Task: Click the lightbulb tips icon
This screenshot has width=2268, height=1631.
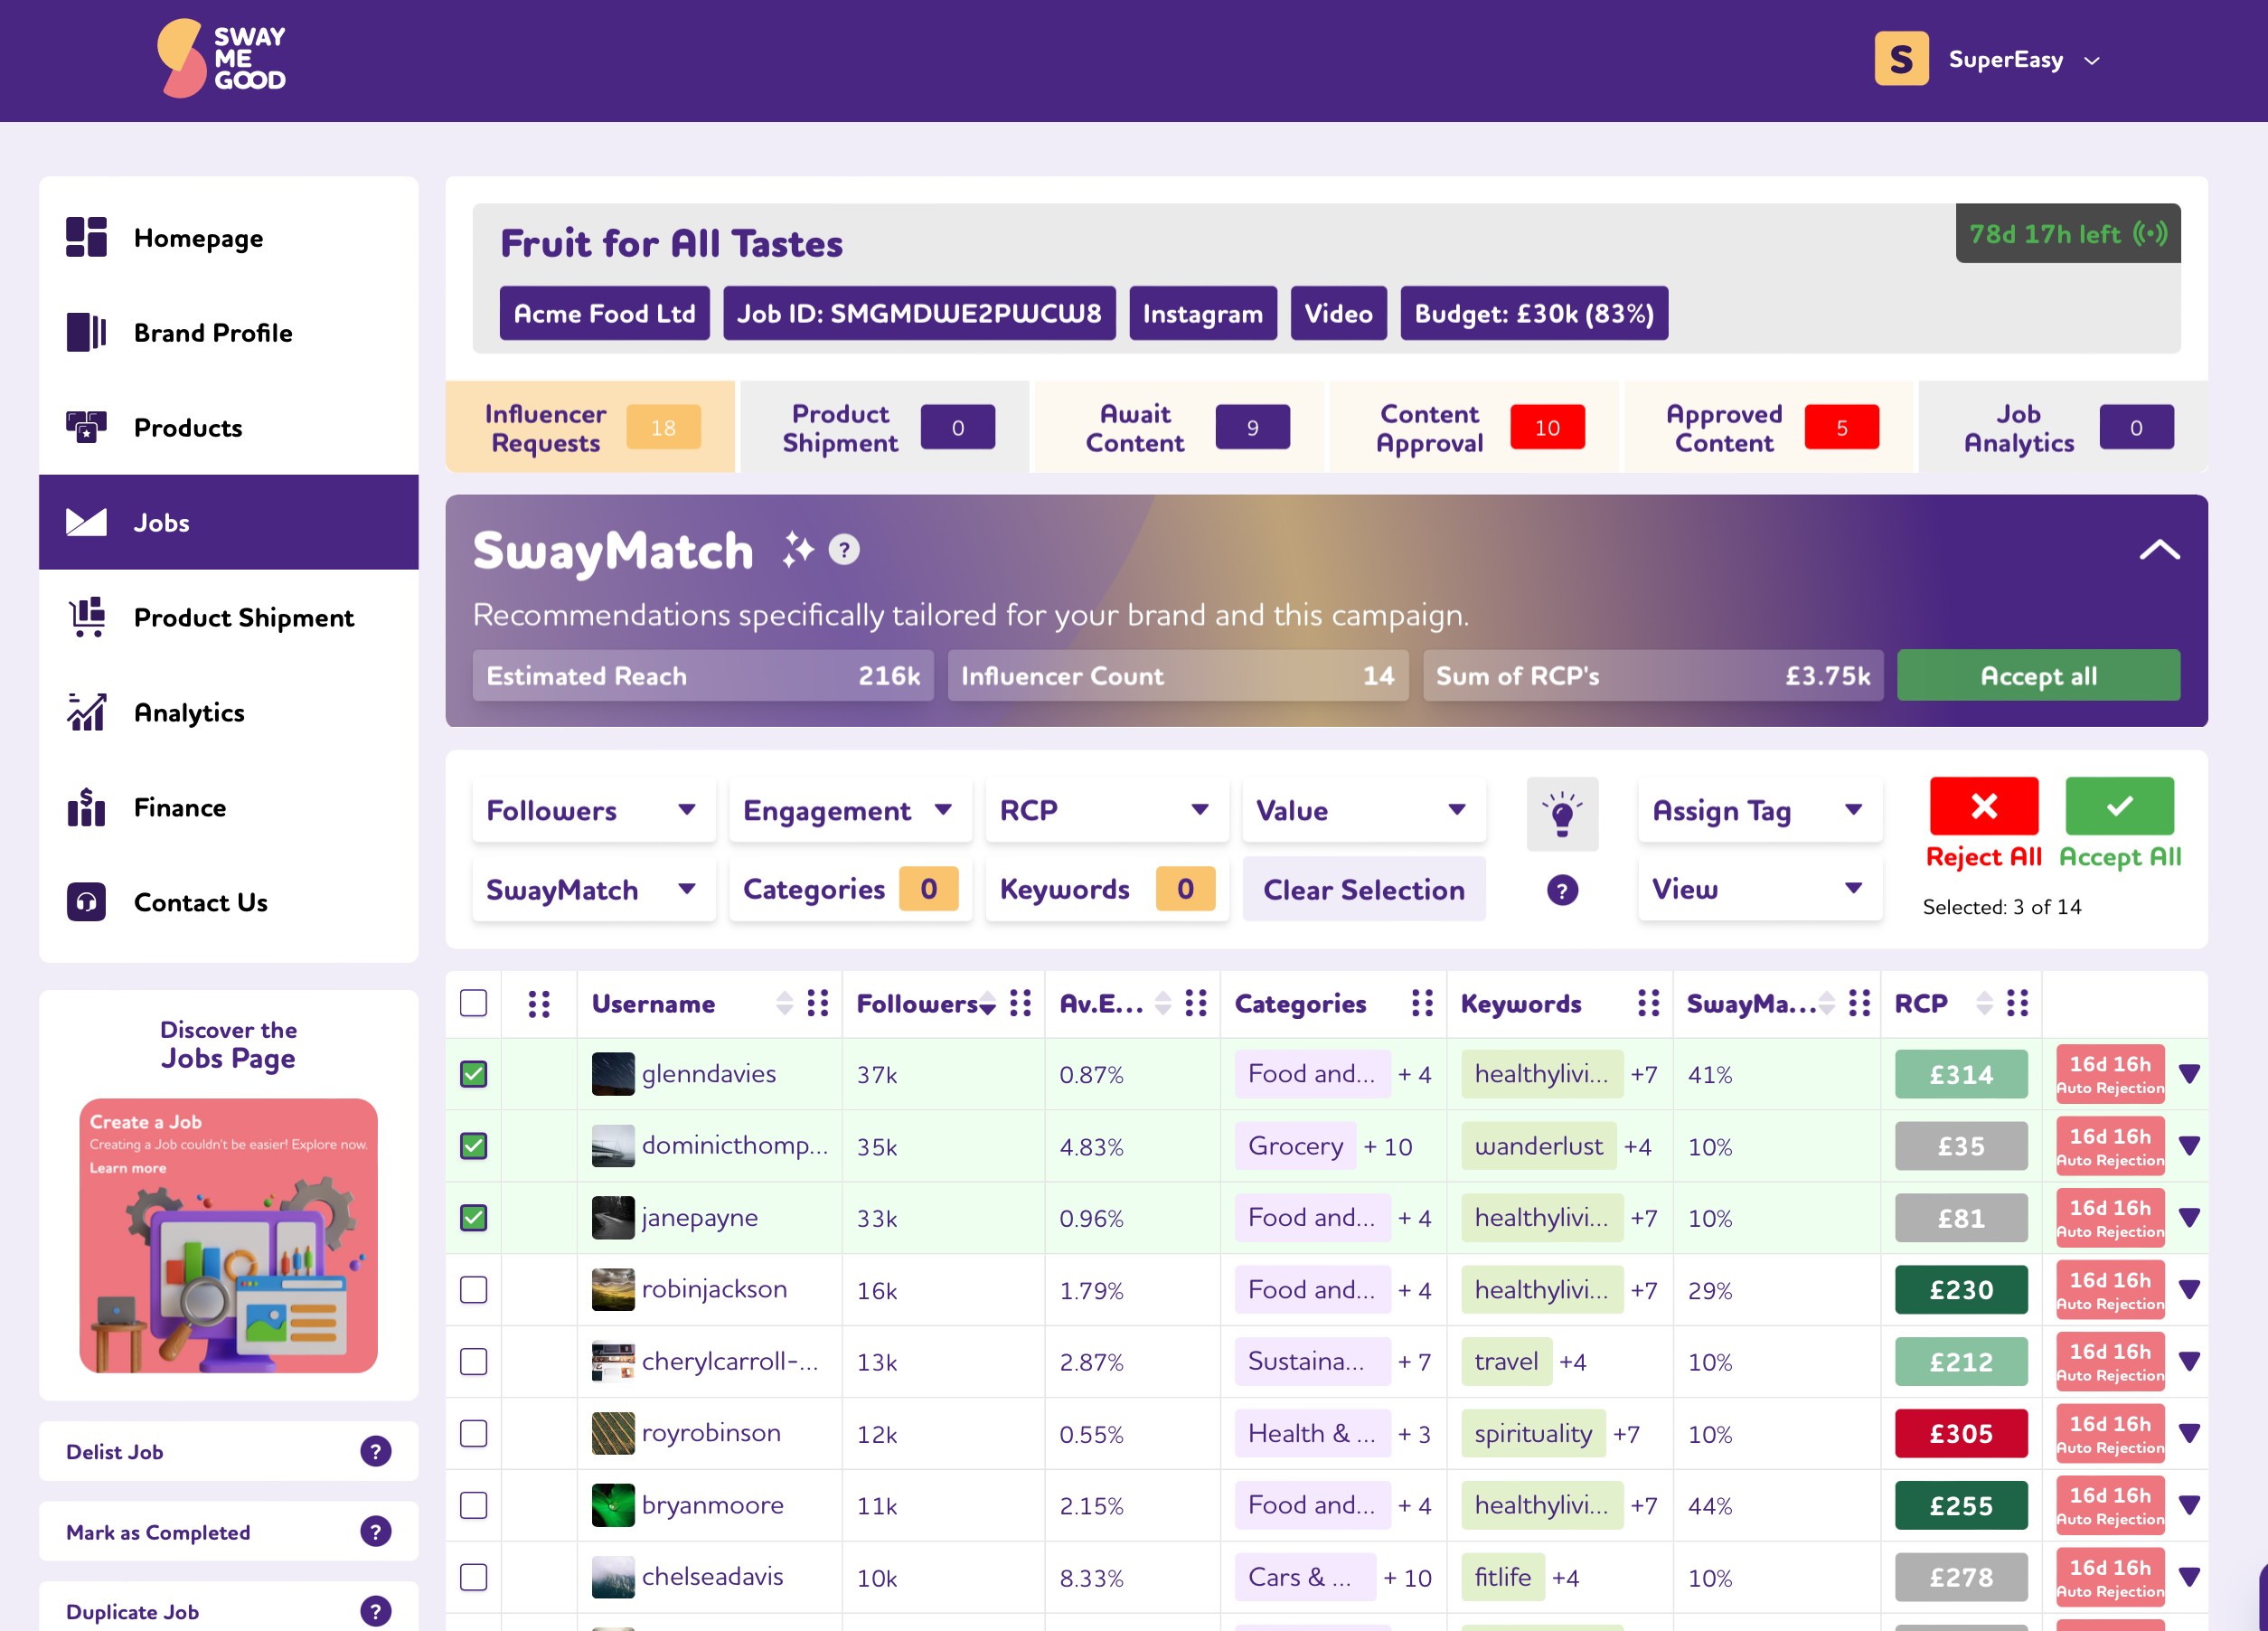Action: (x=1562, y=813)
